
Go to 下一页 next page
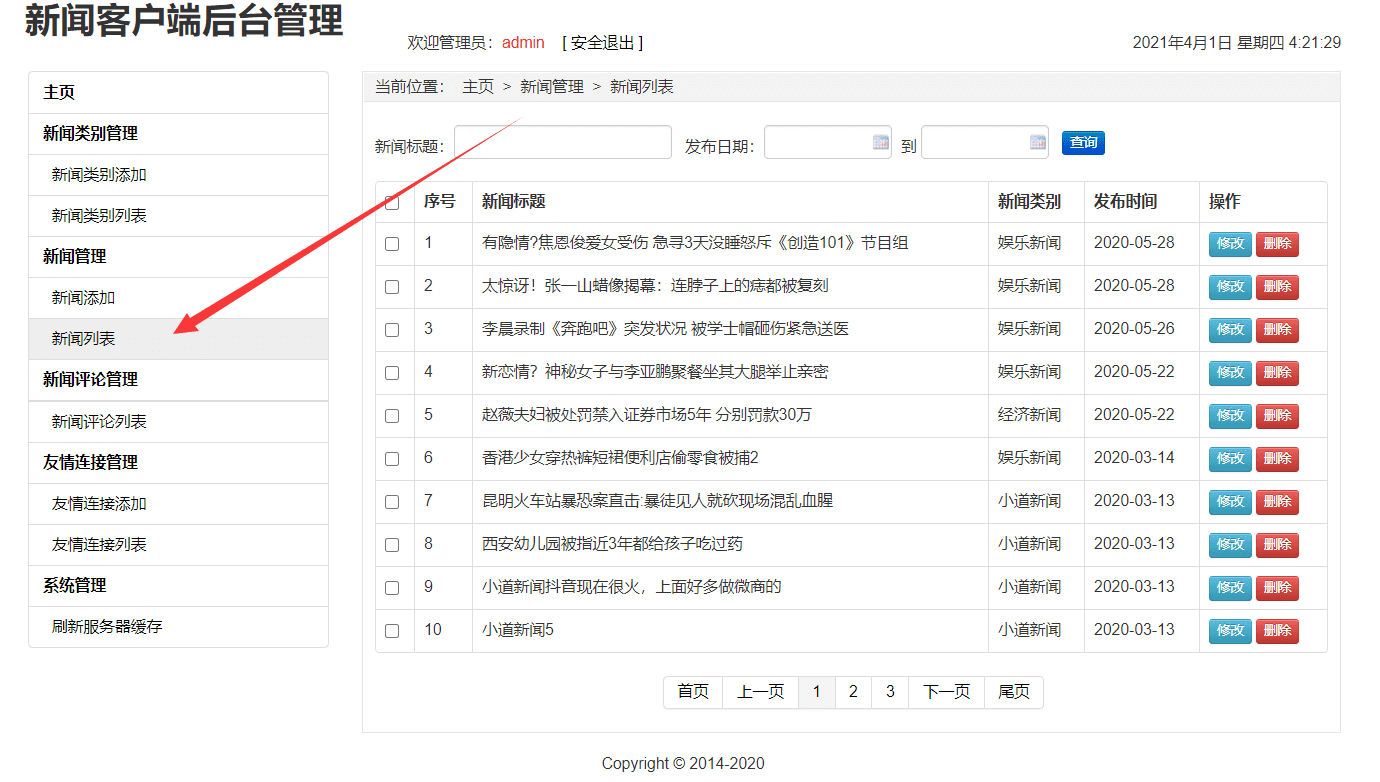[x=946, y=692]
